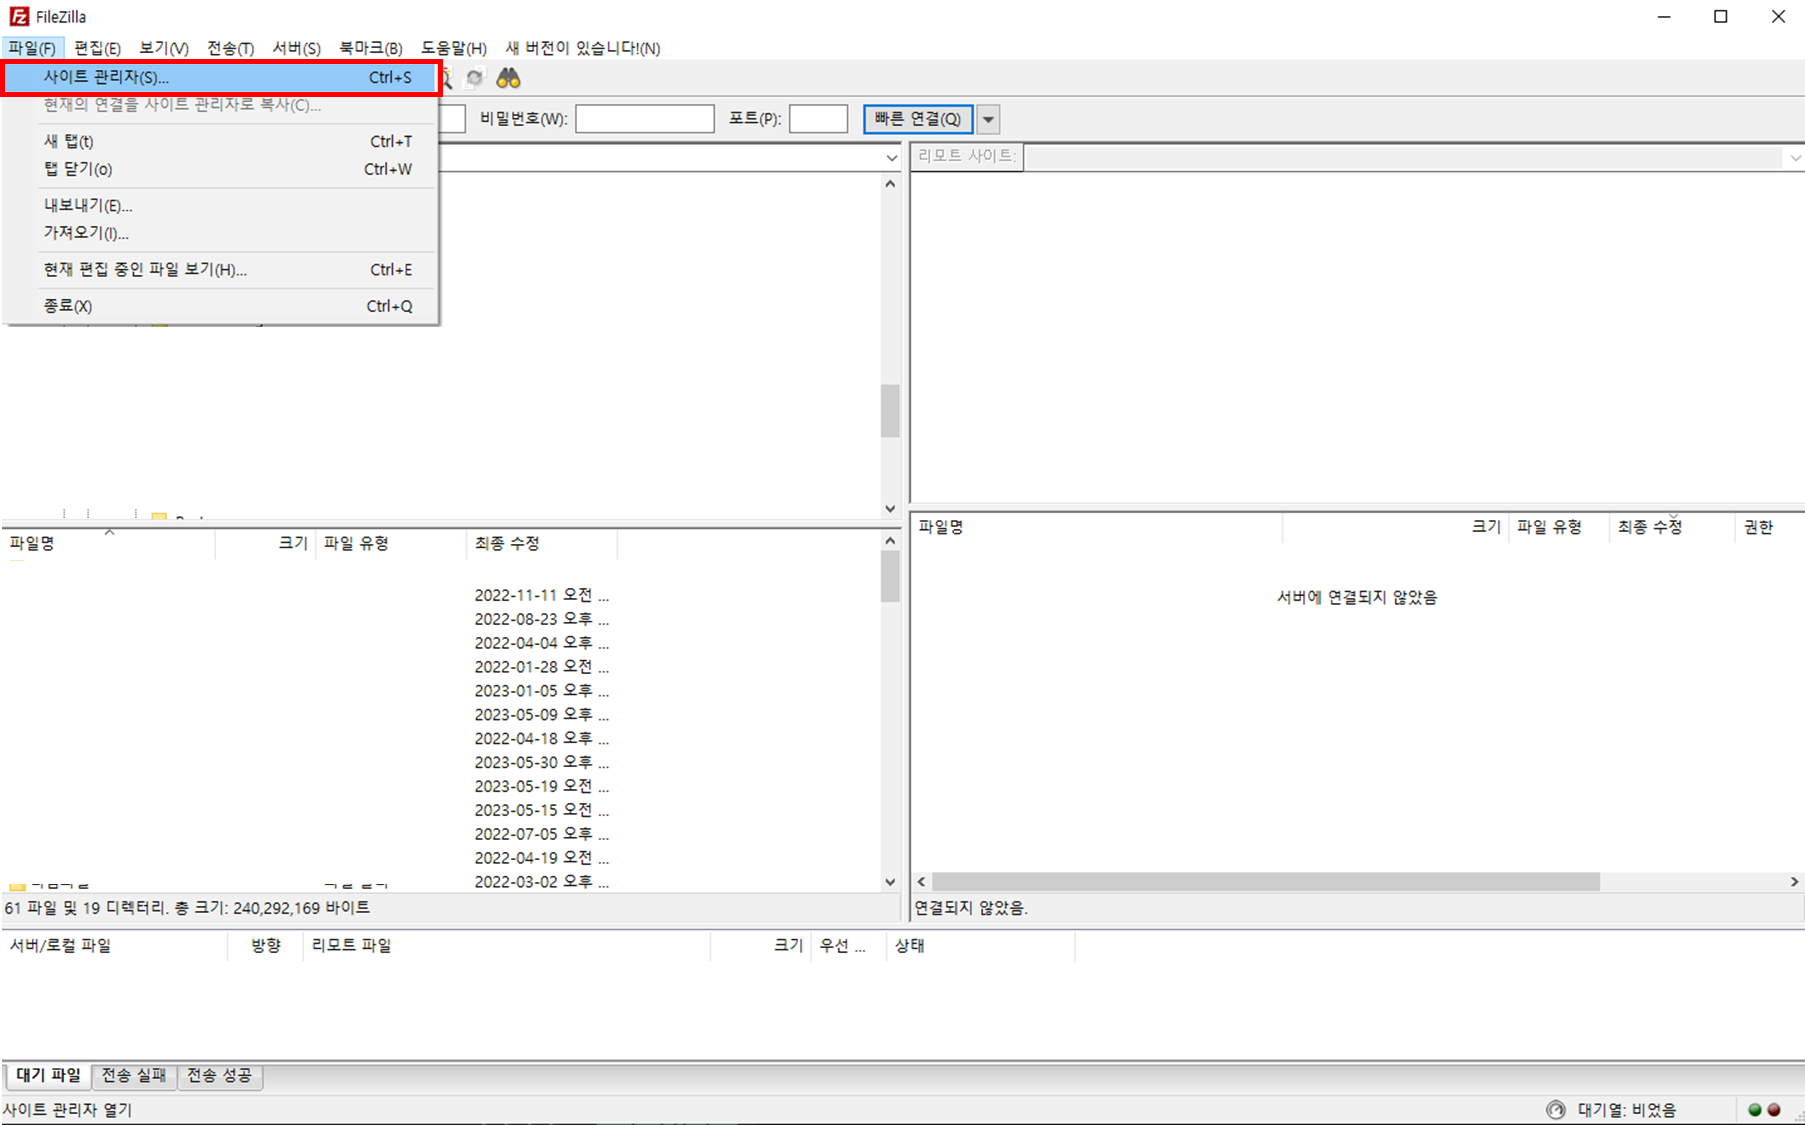The image size is (1805, 1125).
Task: Switch to the 전송 성공 tab
Action: point(219,1075)
